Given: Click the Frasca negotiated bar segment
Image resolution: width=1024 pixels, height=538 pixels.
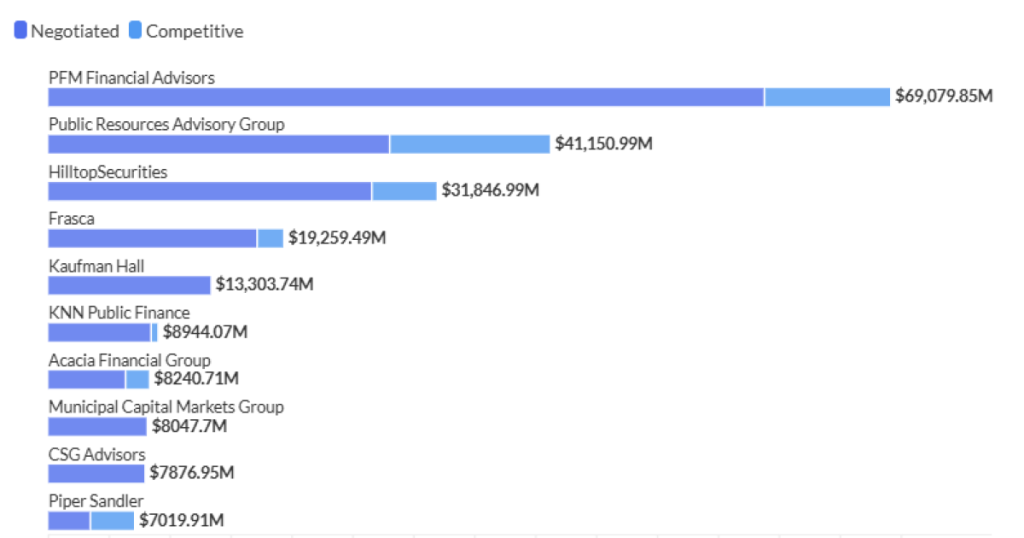Looking at the screenshot, I should [152, 238].
